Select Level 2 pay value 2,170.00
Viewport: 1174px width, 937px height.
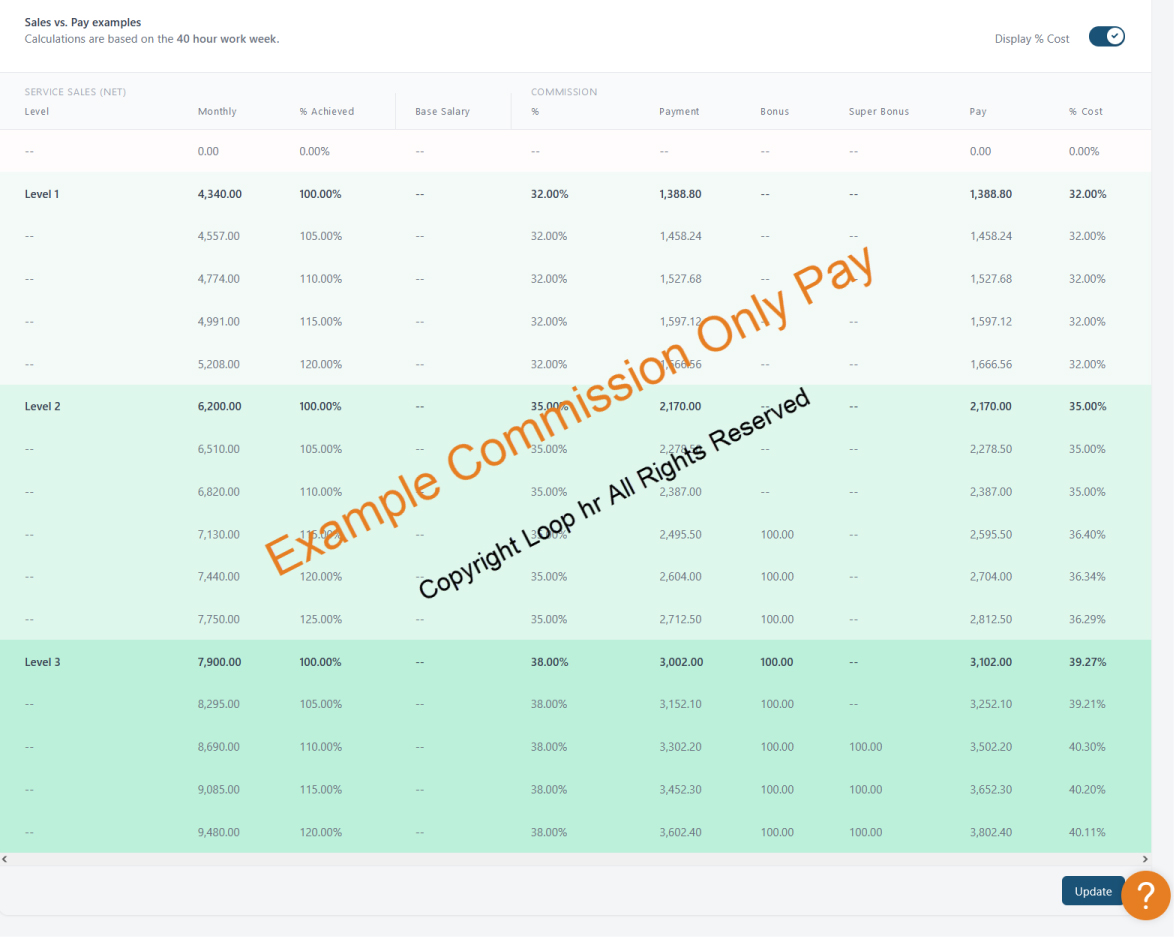(991, 407)
